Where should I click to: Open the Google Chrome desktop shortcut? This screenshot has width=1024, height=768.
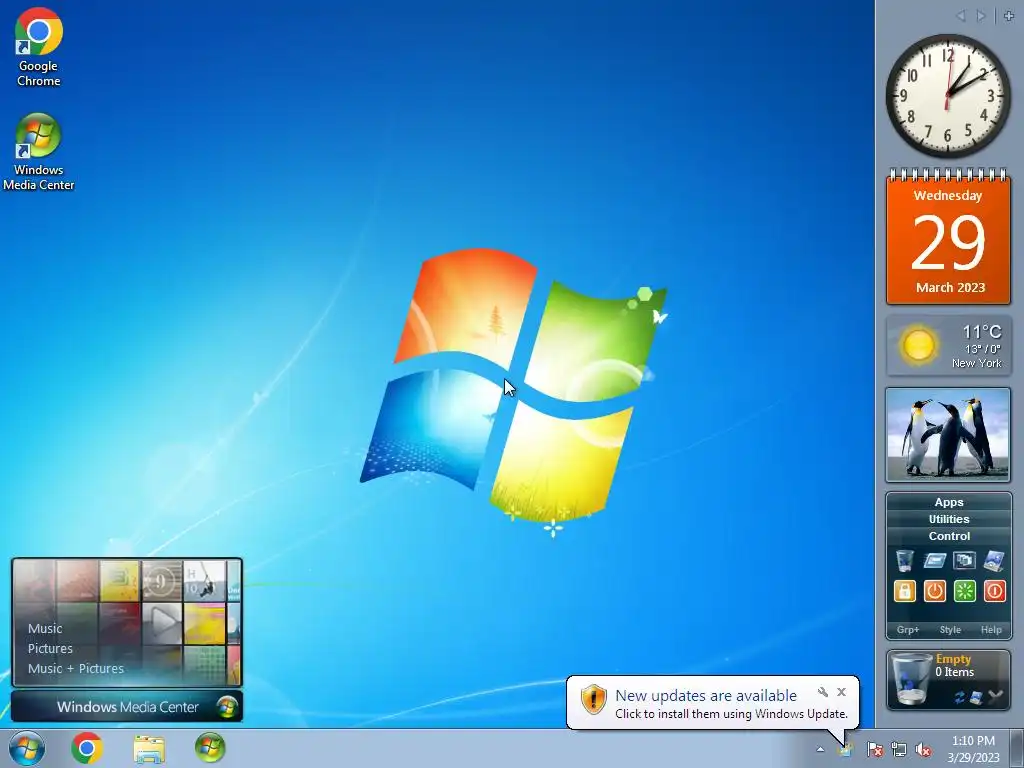[x=39, y=48]
